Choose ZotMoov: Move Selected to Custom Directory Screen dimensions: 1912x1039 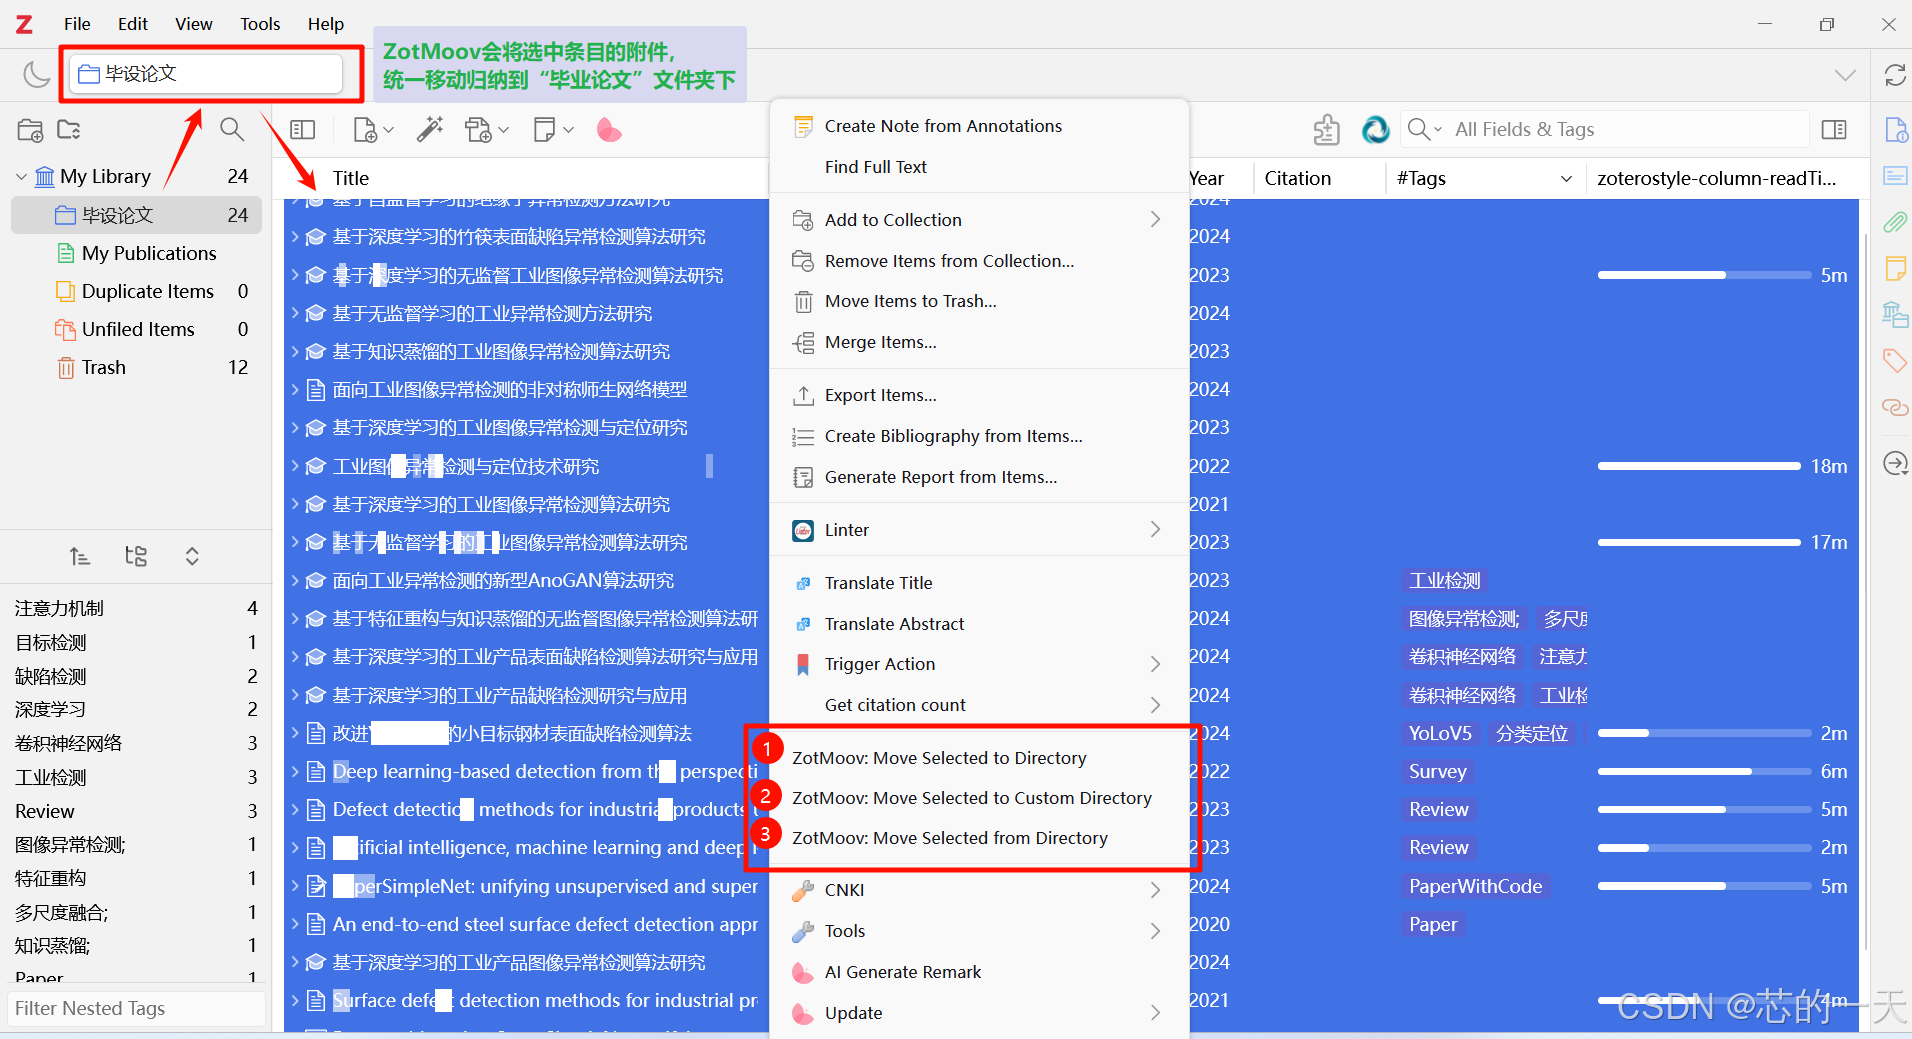click(x=971, y=798)
